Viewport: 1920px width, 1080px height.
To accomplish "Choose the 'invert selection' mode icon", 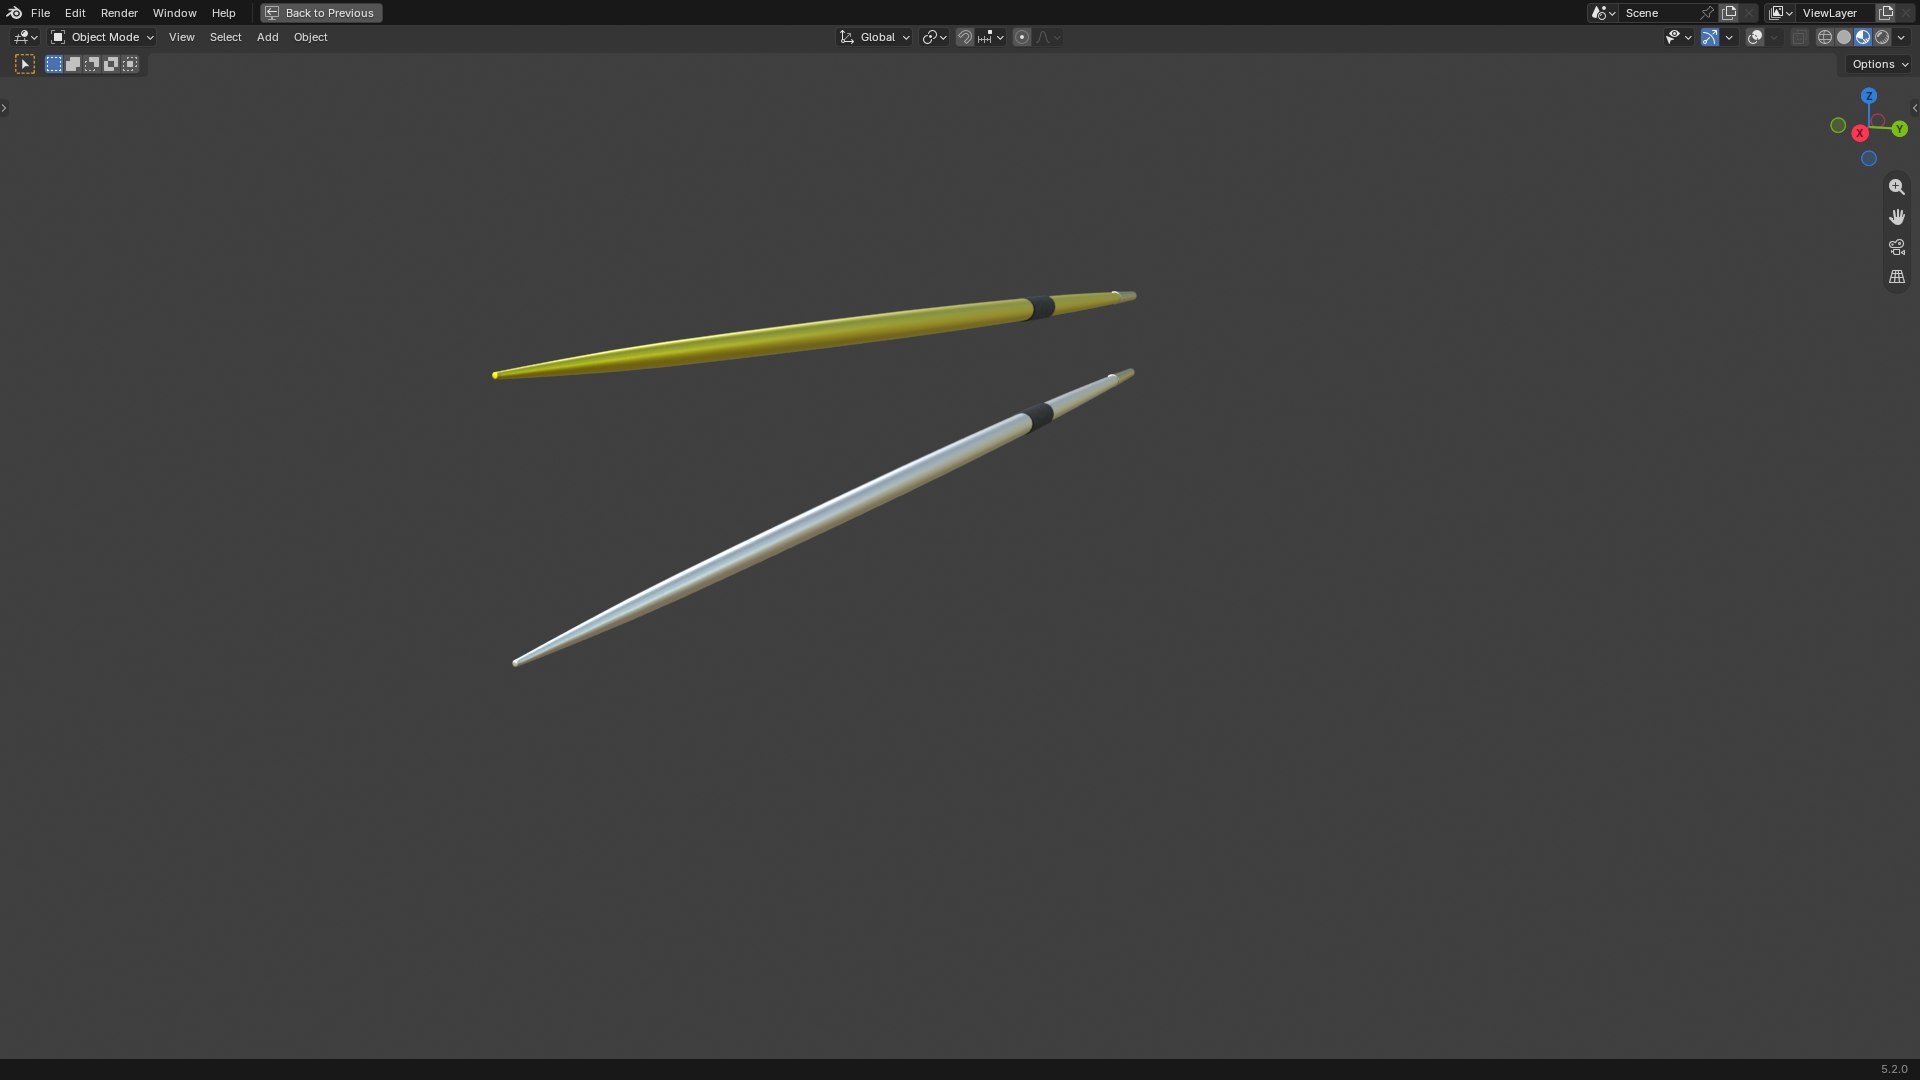I will (111, 64).
